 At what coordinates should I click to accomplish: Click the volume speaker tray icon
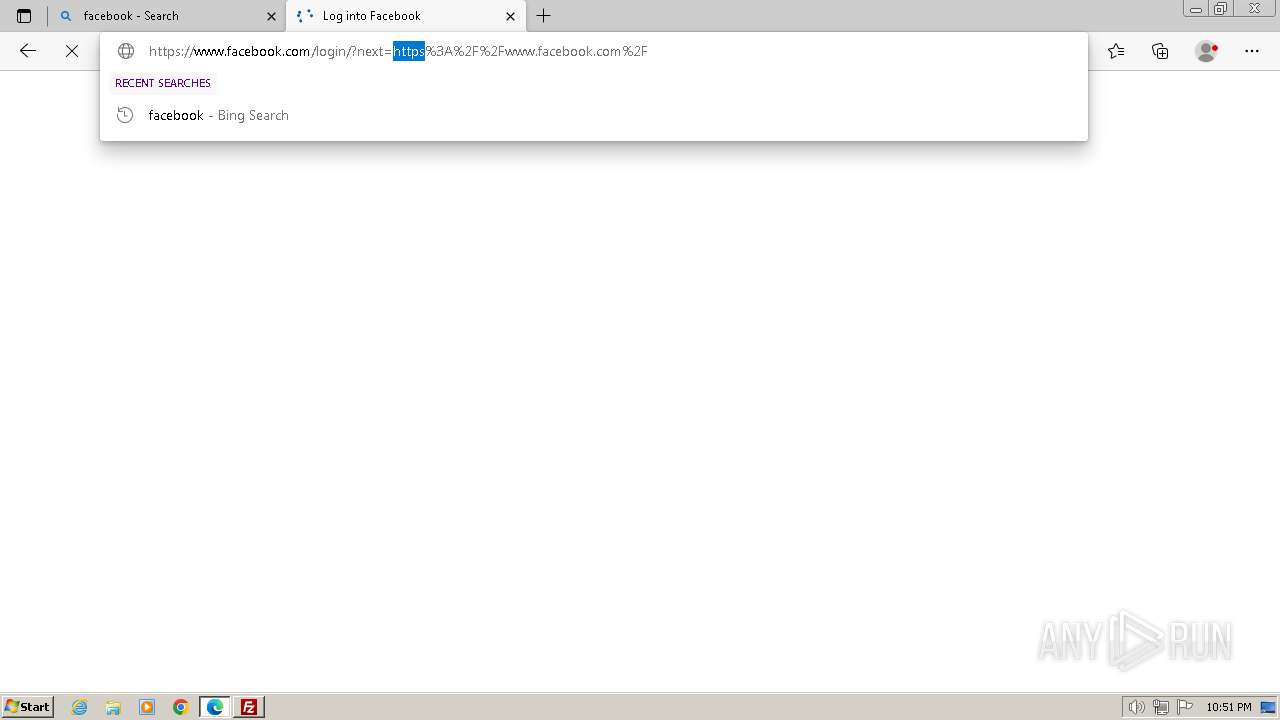[x=1137, y=707]
